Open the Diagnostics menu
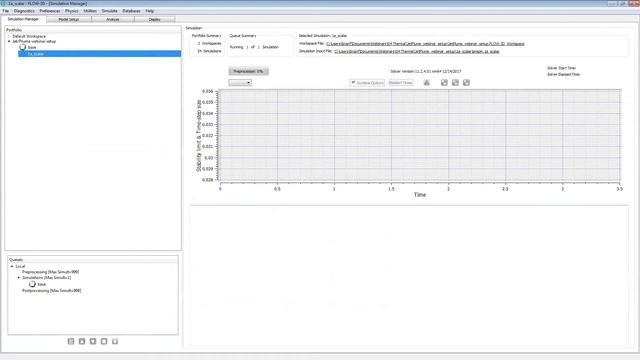Image resolution: width=640 pixels, height=360 pixels. pos(24,11)
